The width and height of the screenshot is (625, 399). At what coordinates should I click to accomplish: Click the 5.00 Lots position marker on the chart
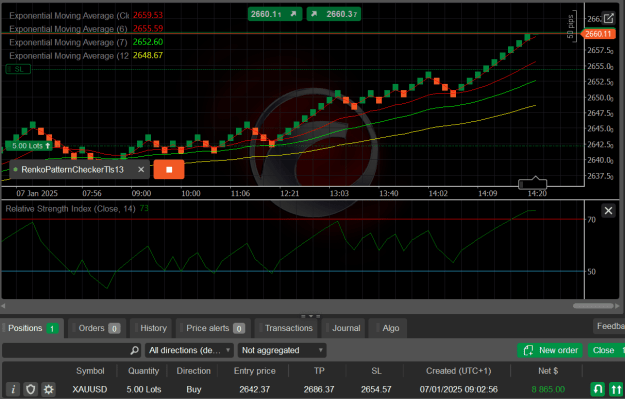click(29, 145)
